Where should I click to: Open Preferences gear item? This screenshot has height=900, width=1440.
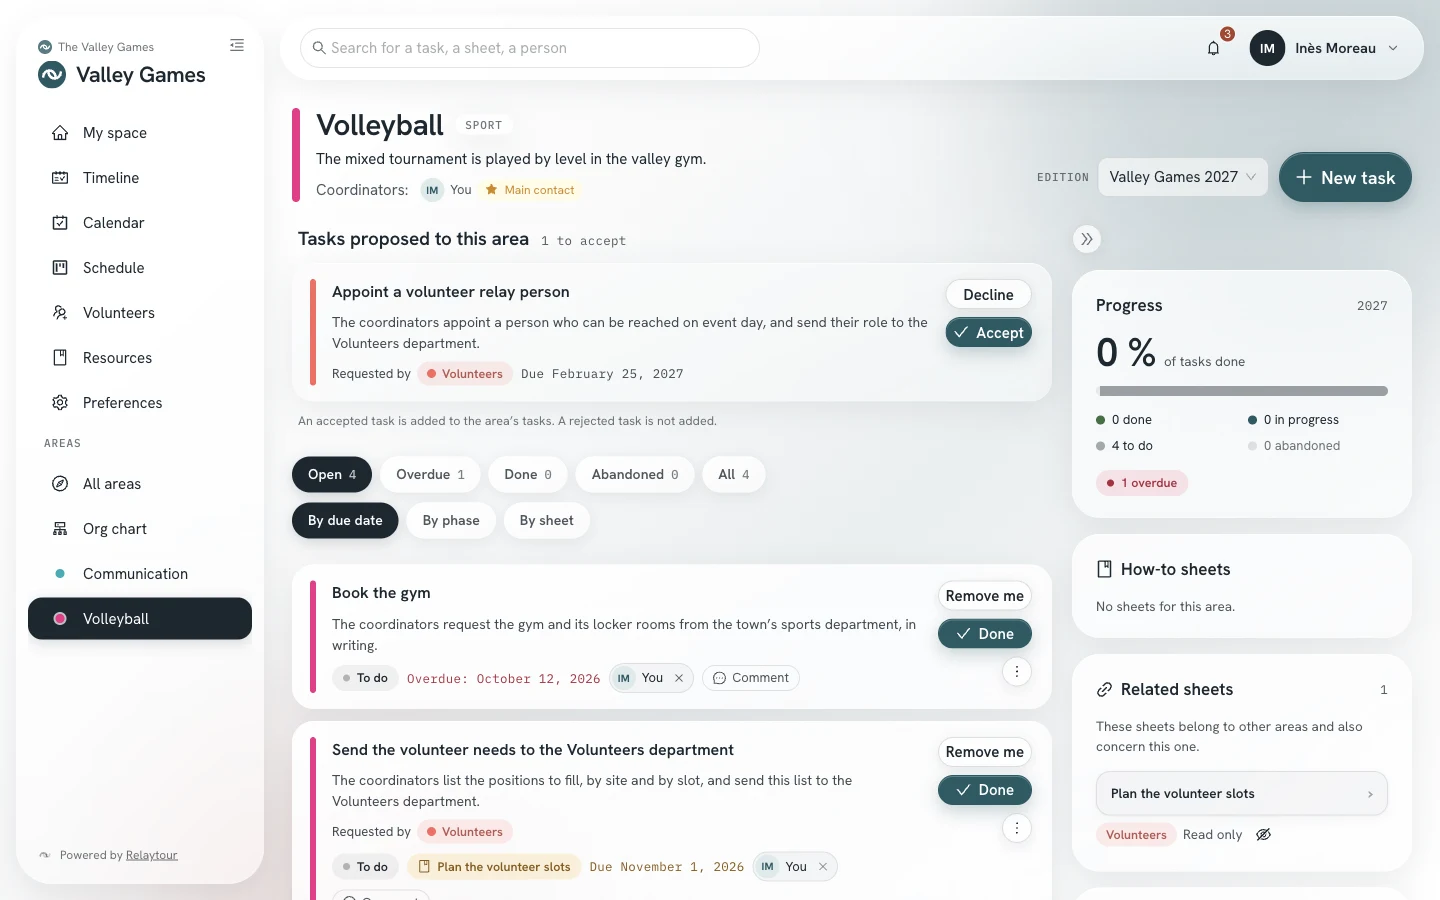pos(140,403)
